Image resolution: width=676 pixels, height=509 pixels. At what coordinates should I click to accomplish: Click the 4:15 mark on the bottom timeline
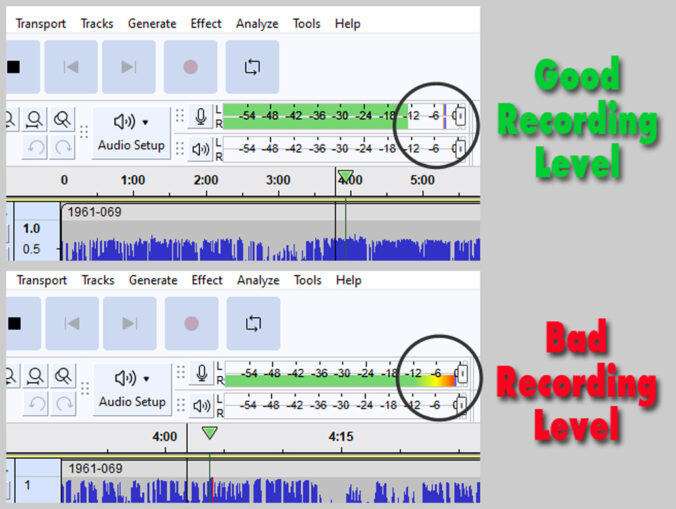341,437
